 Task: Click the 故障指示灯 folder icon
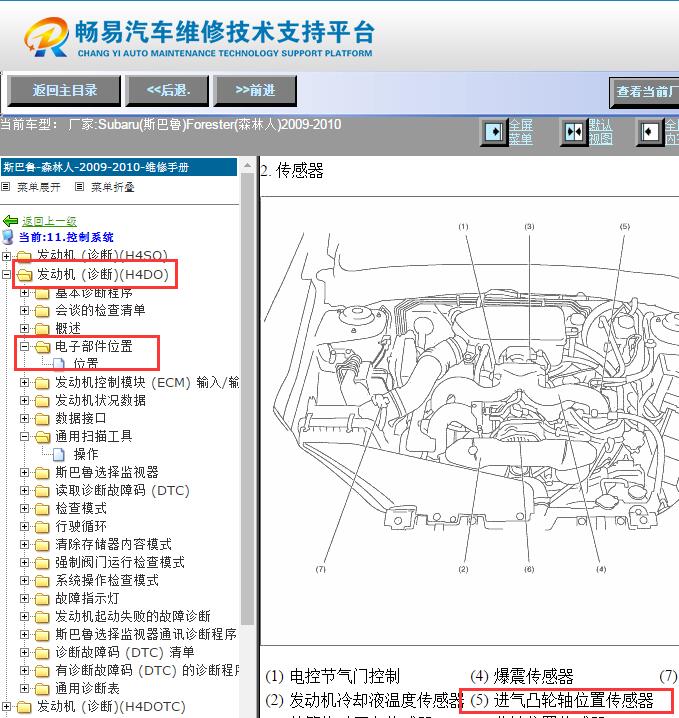(43, 599)
